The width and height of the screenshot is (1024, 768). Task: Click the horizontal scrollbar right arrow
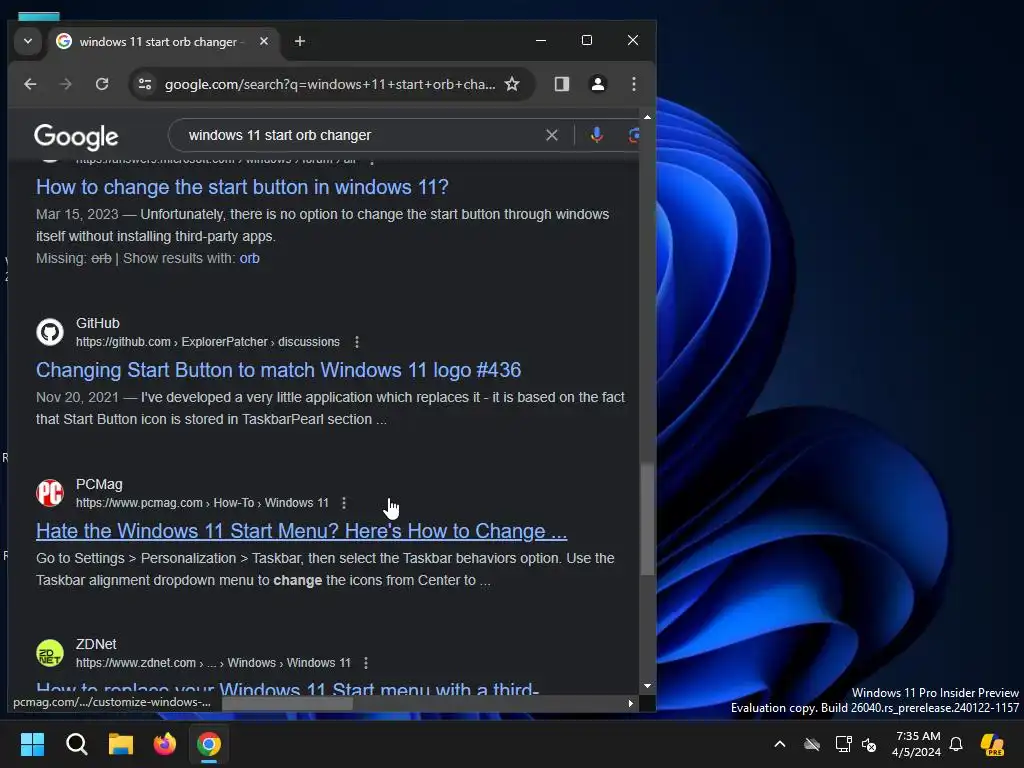pyautogui.click(x=630, y=703)
